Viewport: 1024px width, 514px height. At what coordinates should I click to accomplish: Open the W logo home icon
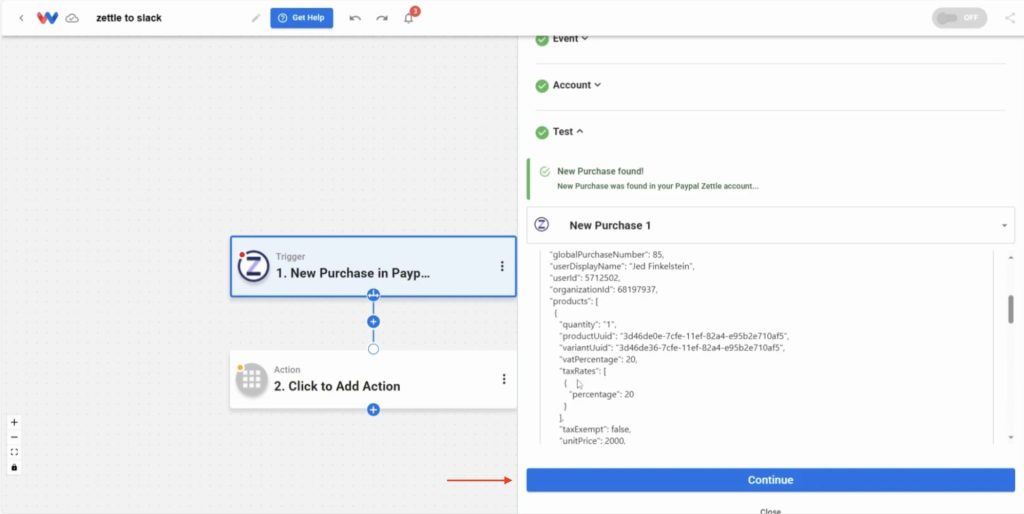click(x=47, y=18)
